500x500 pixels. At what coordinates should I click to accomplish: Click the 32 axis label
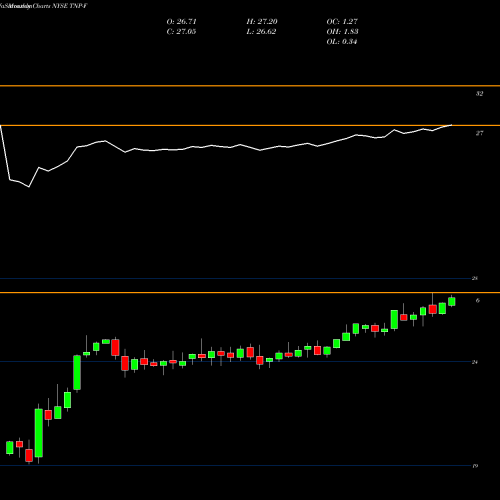[x=479, y=94]
